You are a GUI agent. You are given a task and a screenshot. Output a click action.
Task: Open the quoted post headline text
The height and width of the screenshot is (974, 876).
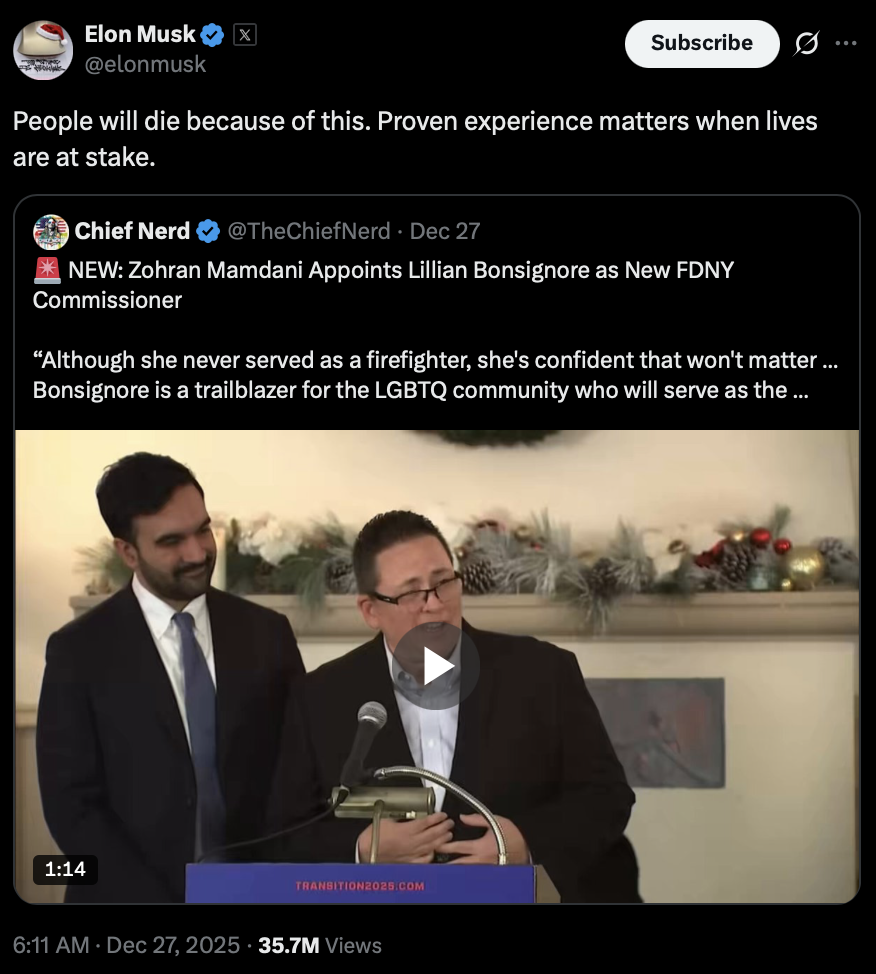[383, 285]
